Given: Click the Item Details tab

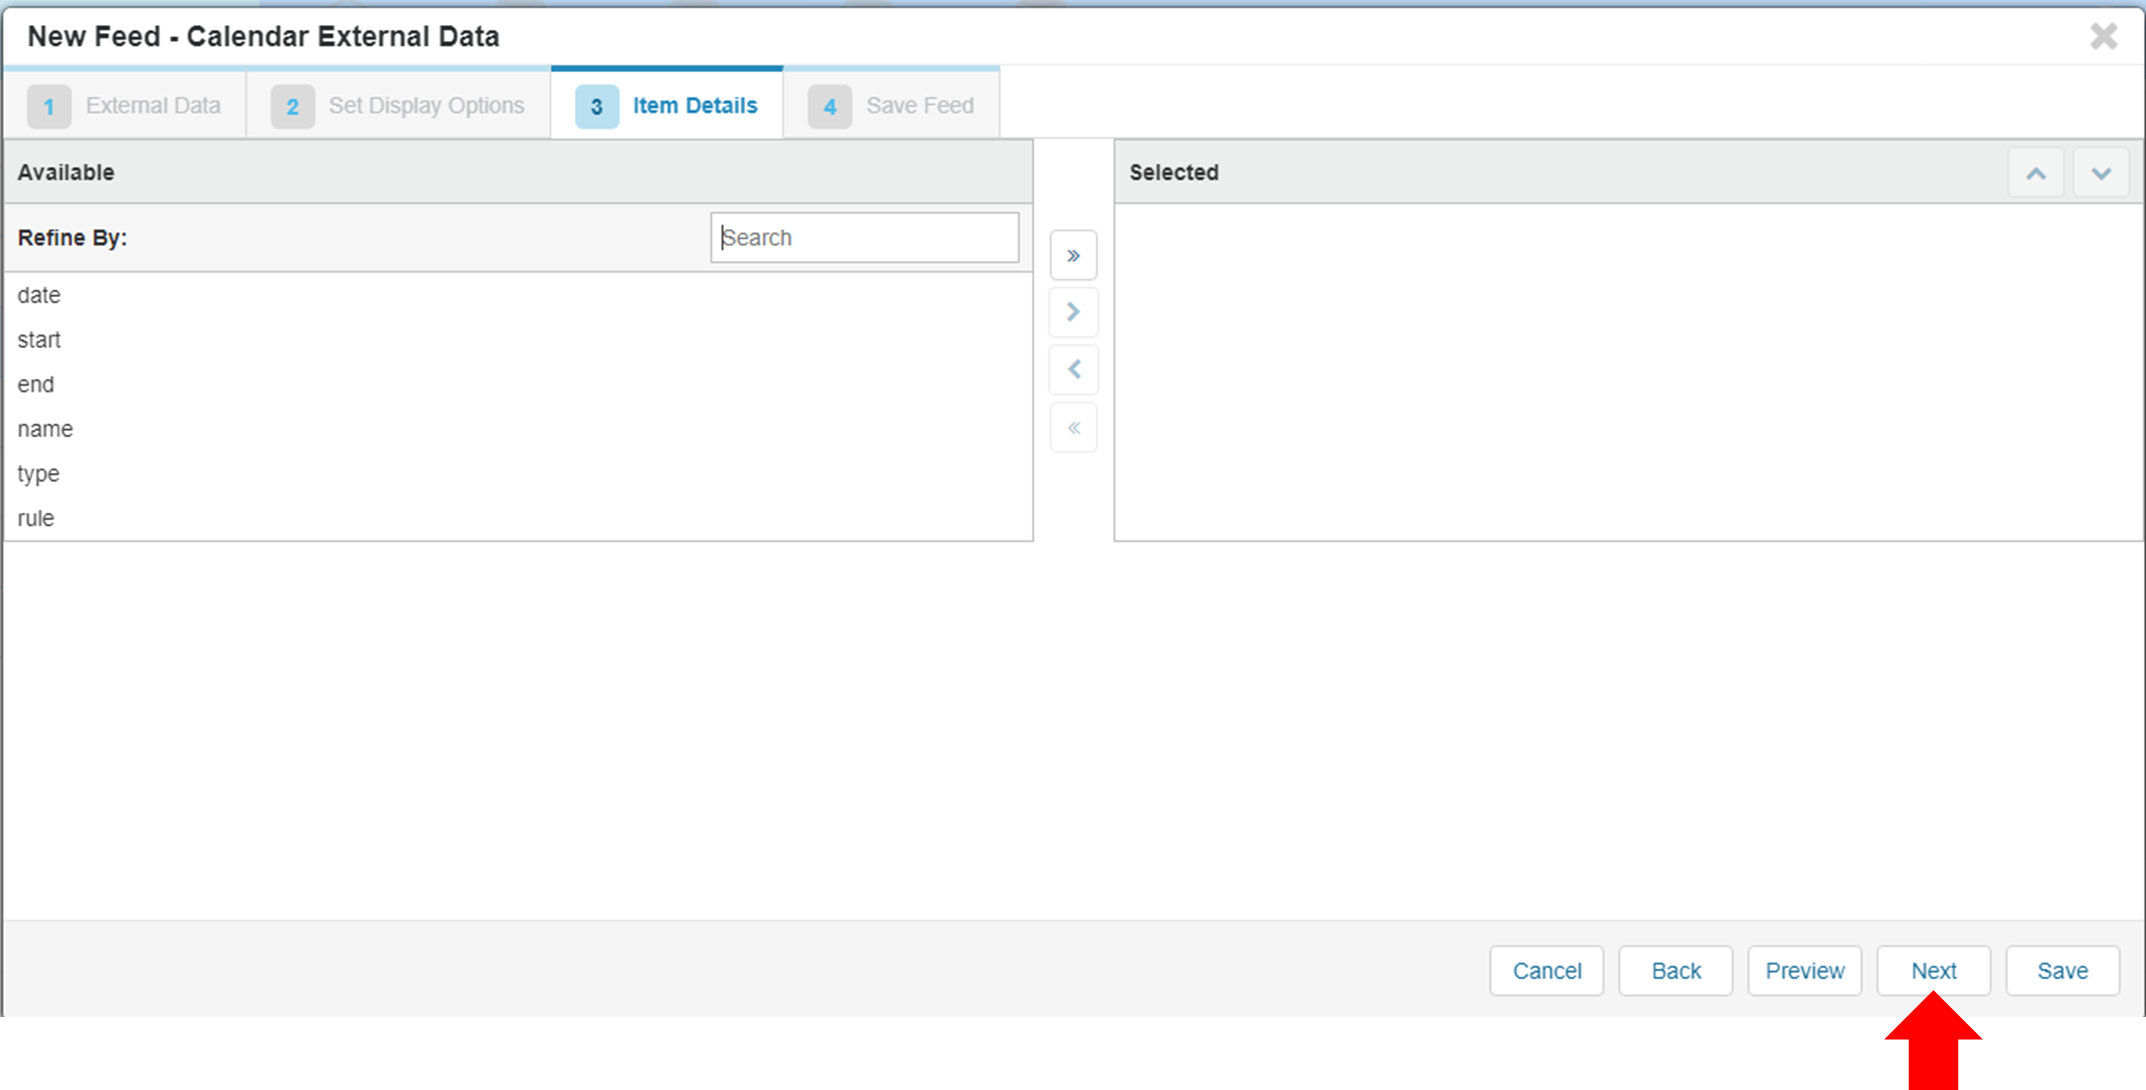Looking at the screenshot, I should click(x=695, y=105).
